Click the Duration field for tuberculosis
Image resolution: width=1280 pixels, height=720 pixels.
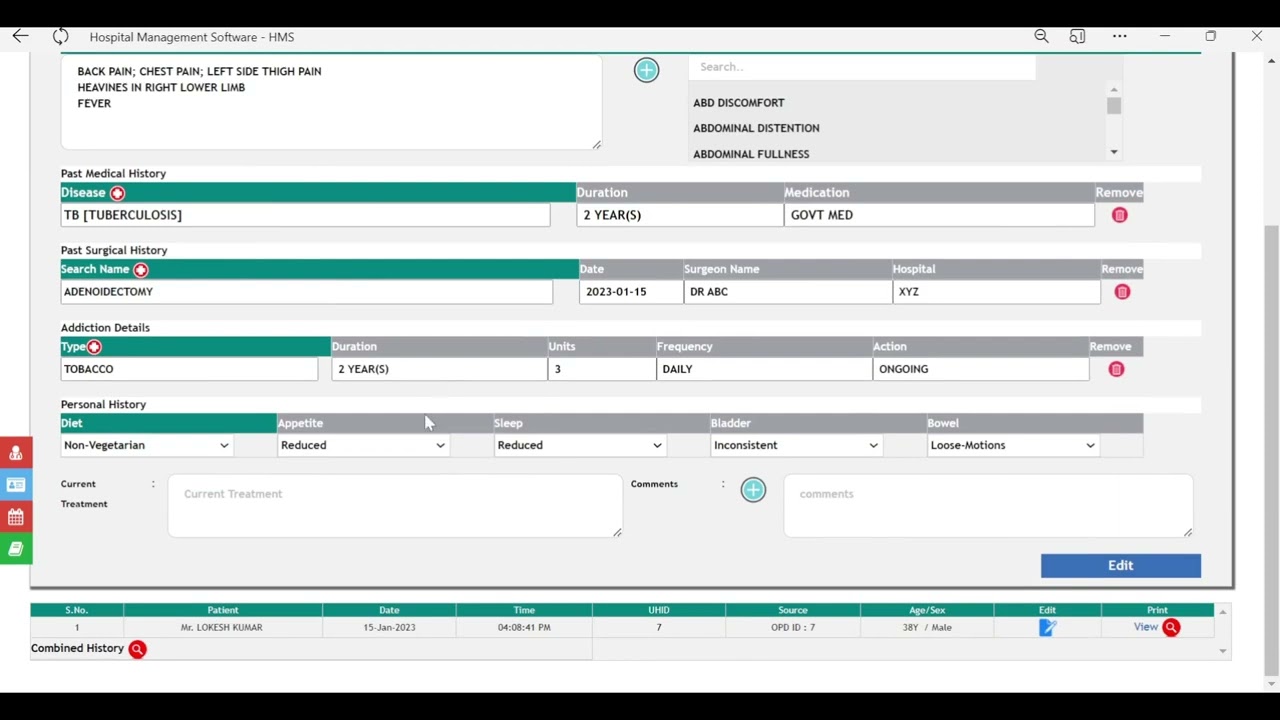click(680, 215)
